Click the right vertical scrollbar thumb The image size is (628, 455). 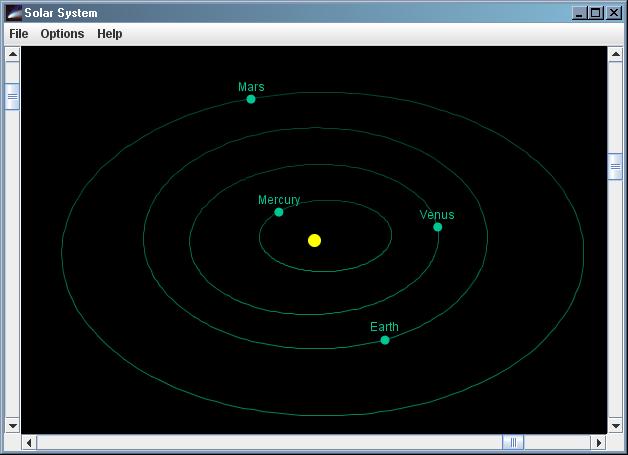pyautogui.click(x=615, y=167)
